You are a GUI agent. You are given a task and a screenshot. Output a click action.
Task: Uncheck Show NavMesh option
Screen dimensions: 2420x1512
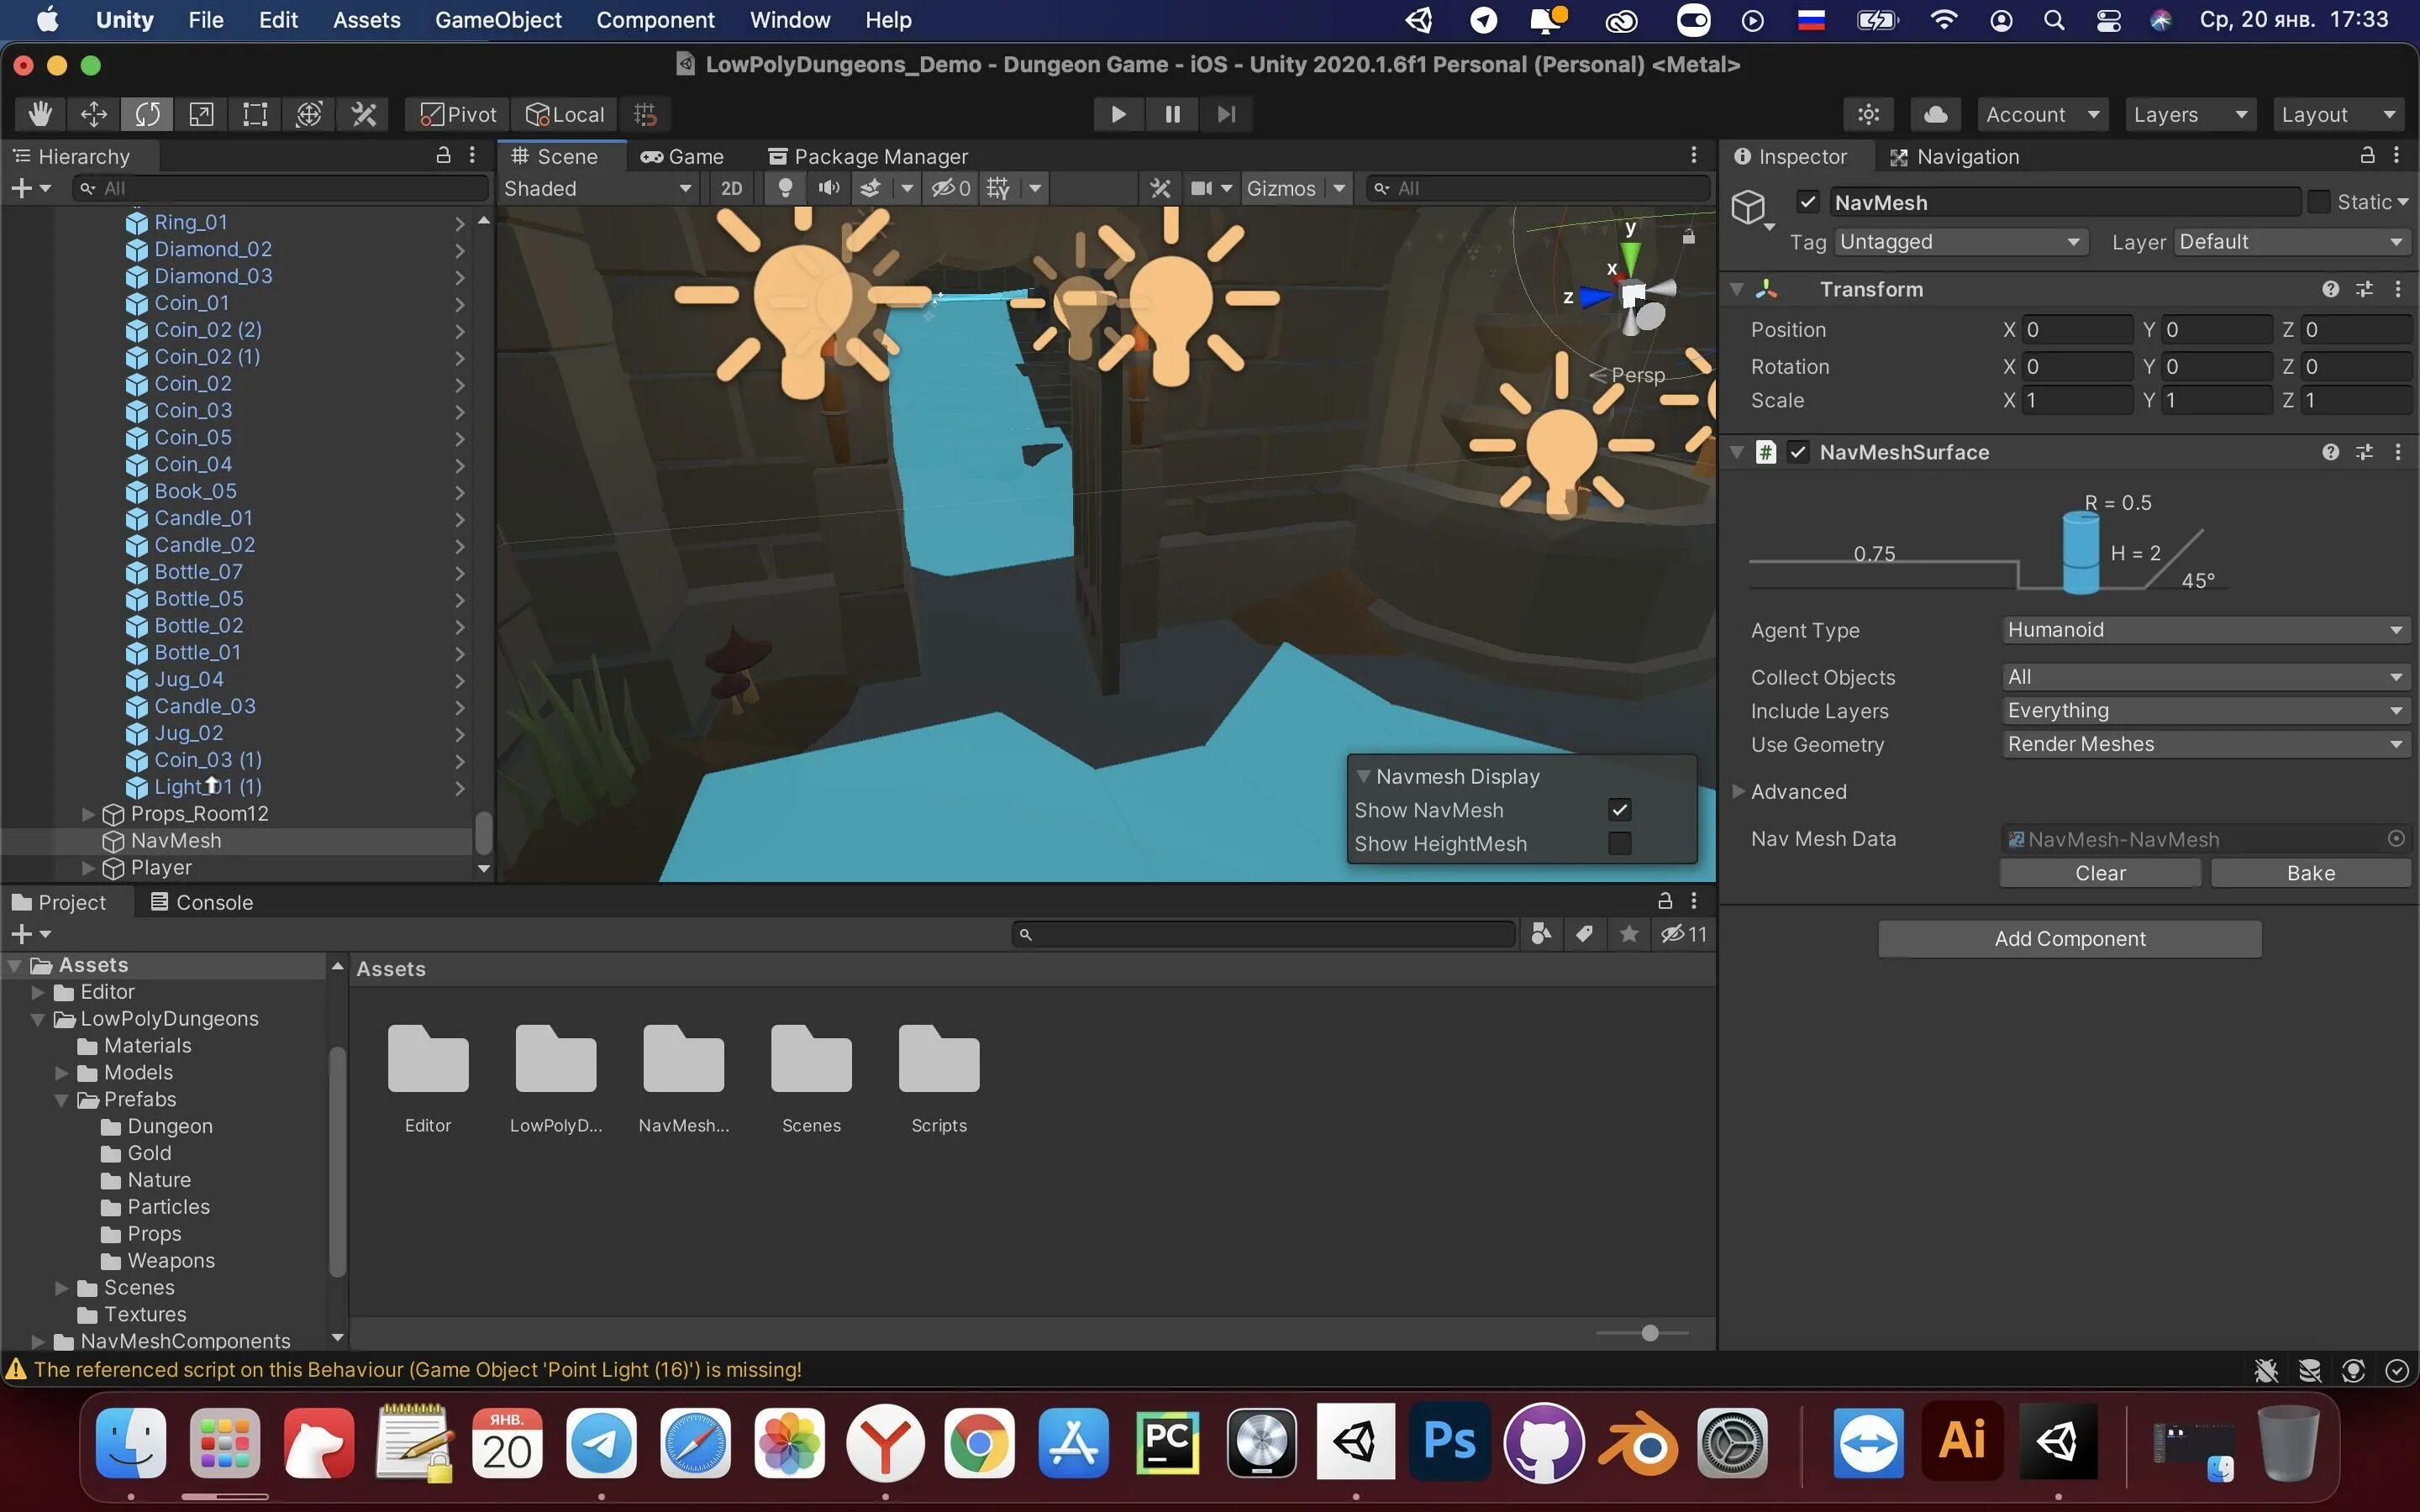(1620, 810)
